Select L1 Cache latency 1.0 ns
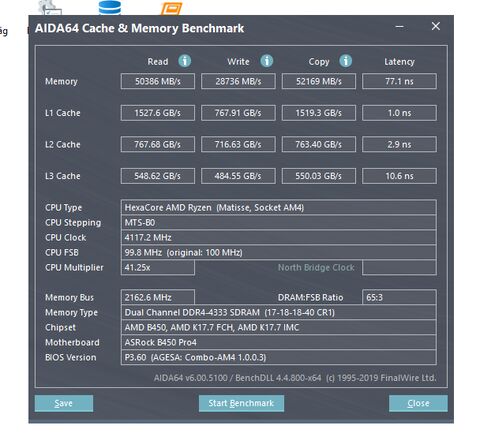Viewport: 480px width, 444px height. click(399, 113)
